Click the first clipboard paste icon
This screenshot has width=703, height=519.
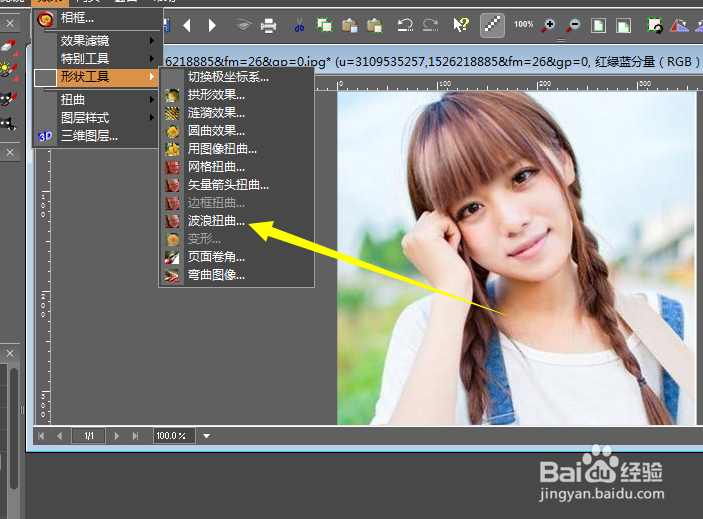[x=349, y=25]
